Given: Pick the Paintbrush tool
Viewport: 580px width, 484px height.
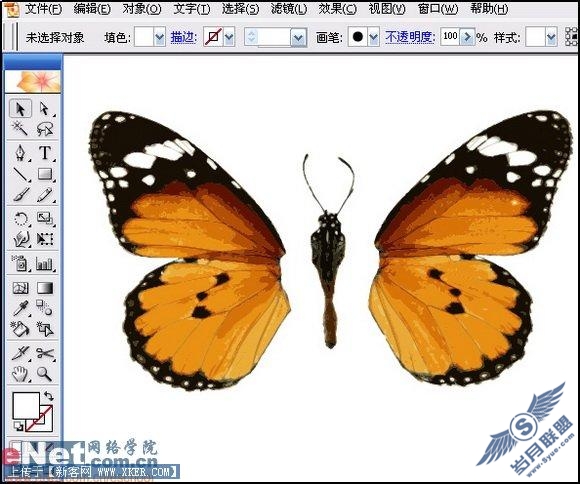Looking at the screenshot, I should coord(20,194).
